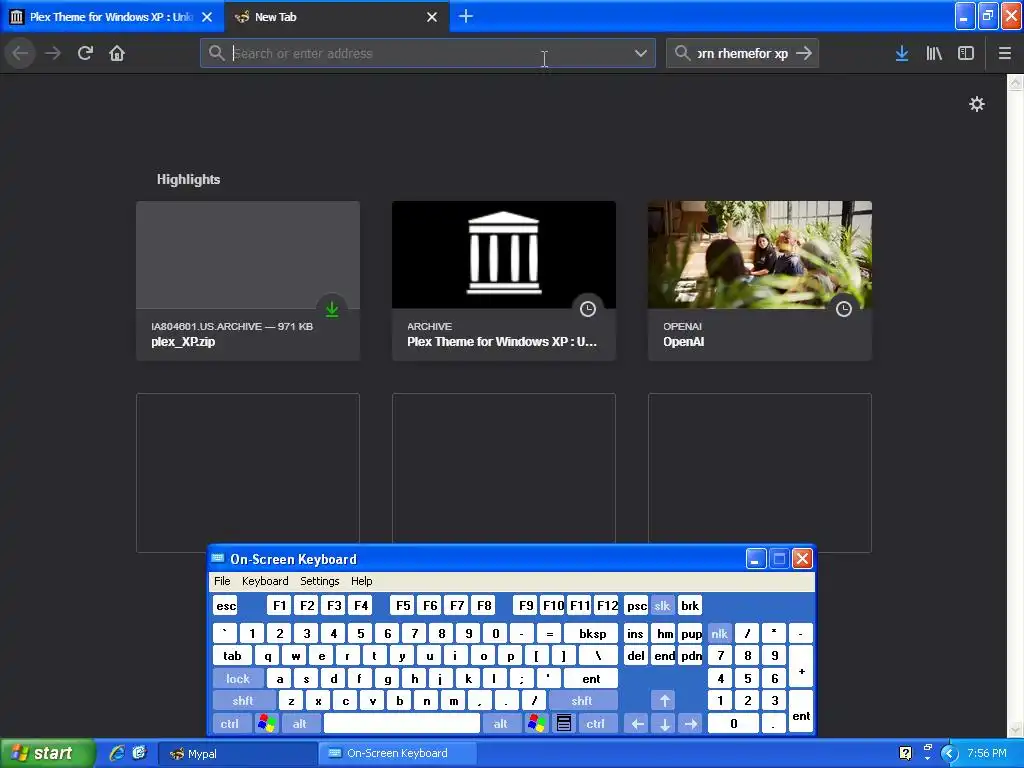Viewport: 1024px width, 768px height.
Task: Click the psc print screen key
Action: 637,605
